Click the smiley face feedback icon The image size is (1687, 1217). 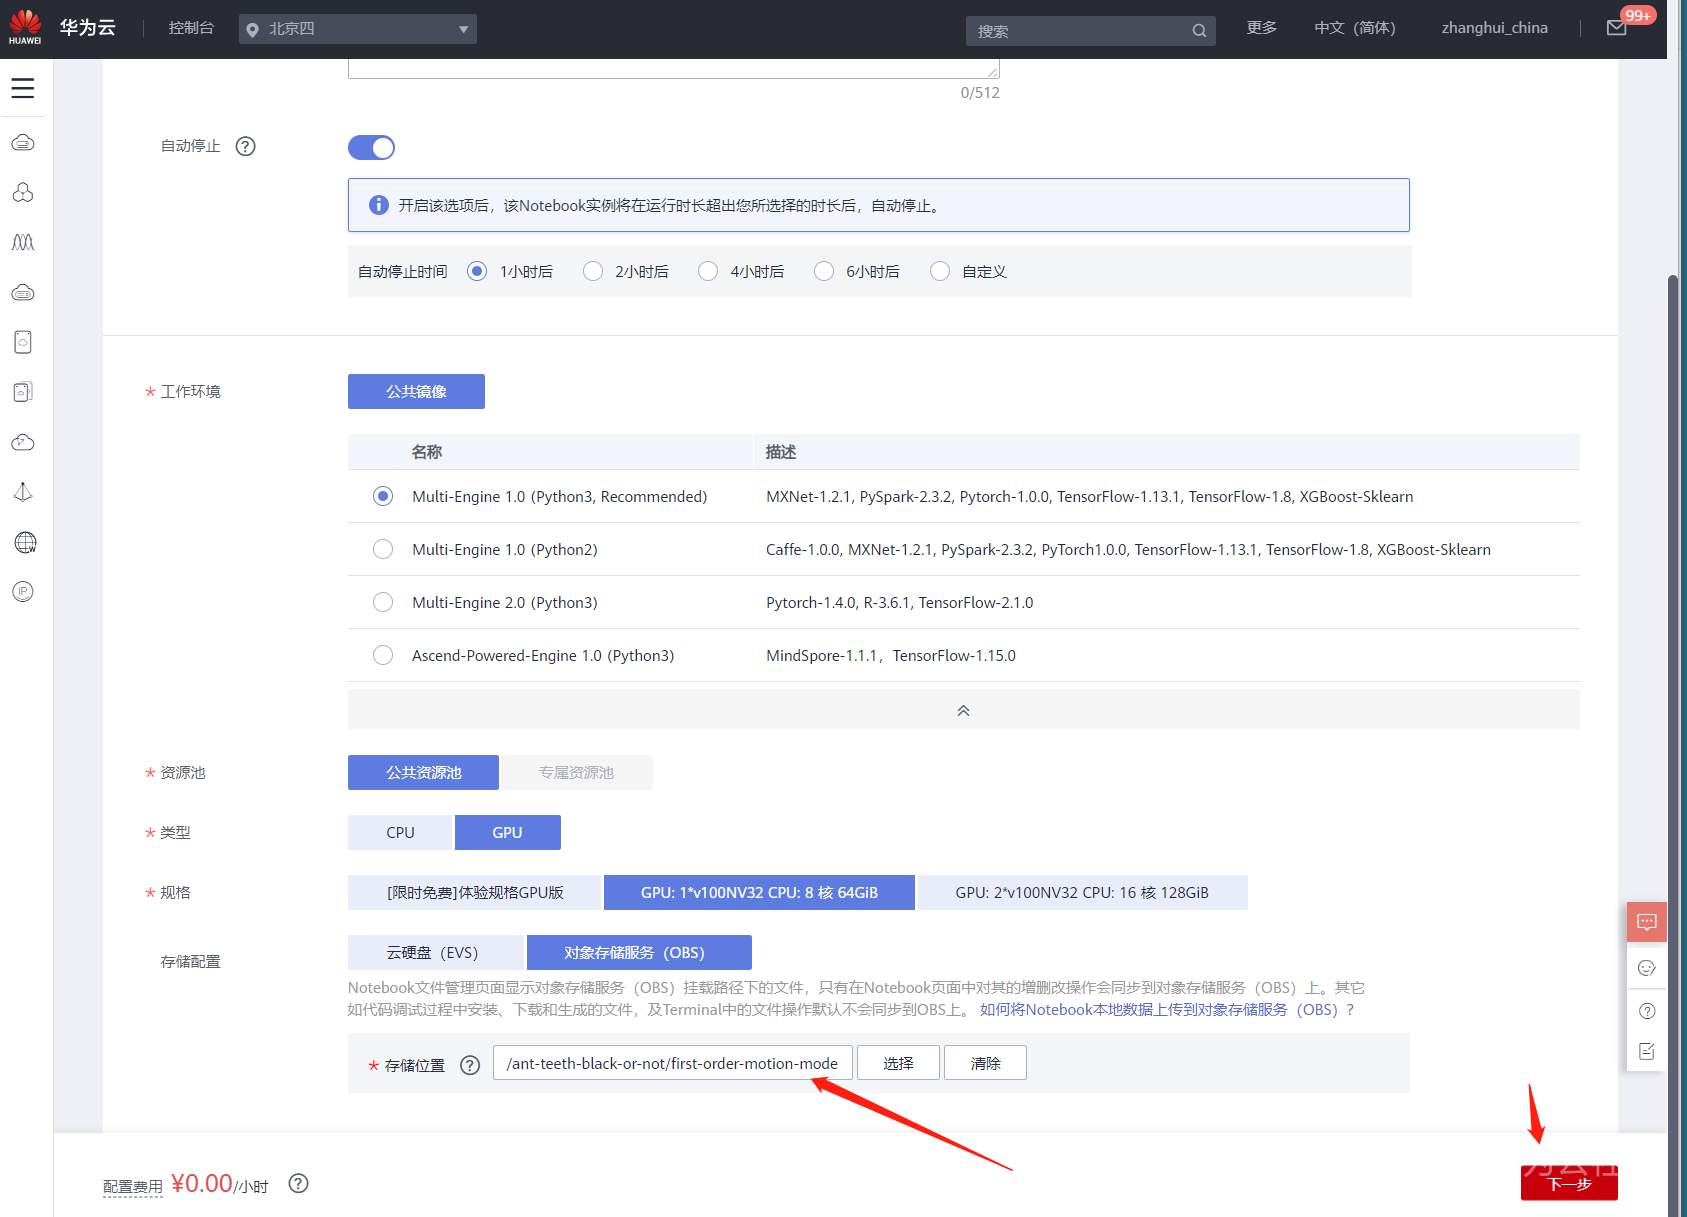coord(1647,968)
